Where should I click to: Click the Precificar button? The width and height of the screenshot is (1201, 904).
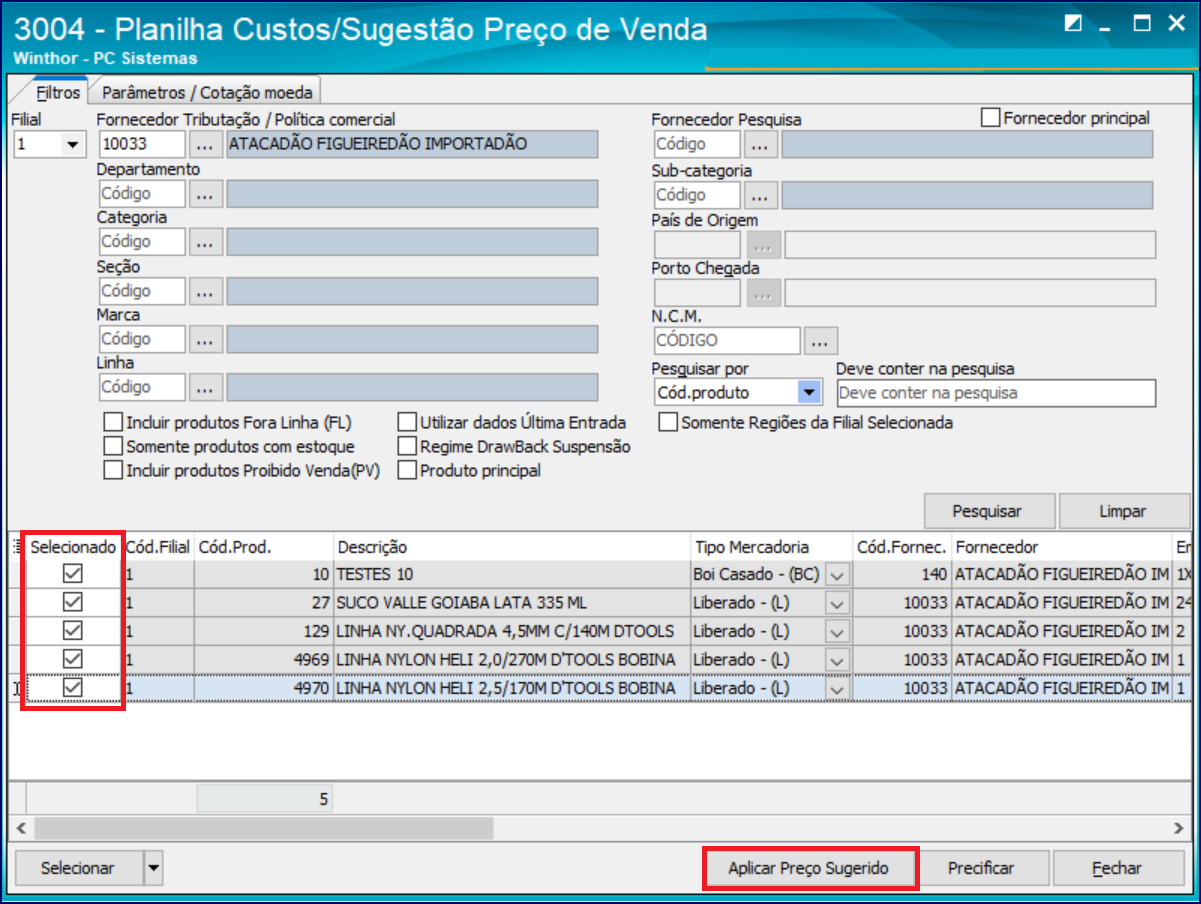981,868
